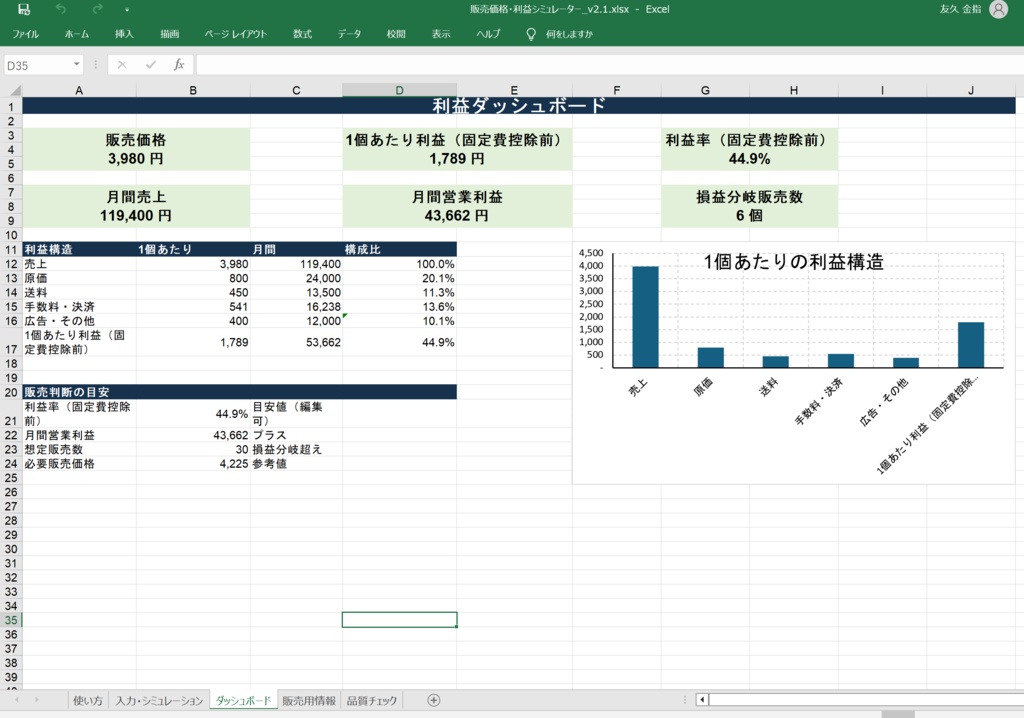Confirm formula entry with the checkmark icon
This screenshot has height=718, width=1024.
(151, 65)
